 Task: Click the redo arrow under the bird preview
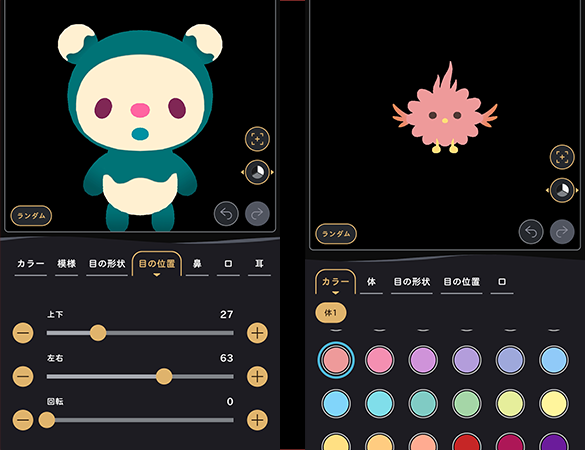562,232
